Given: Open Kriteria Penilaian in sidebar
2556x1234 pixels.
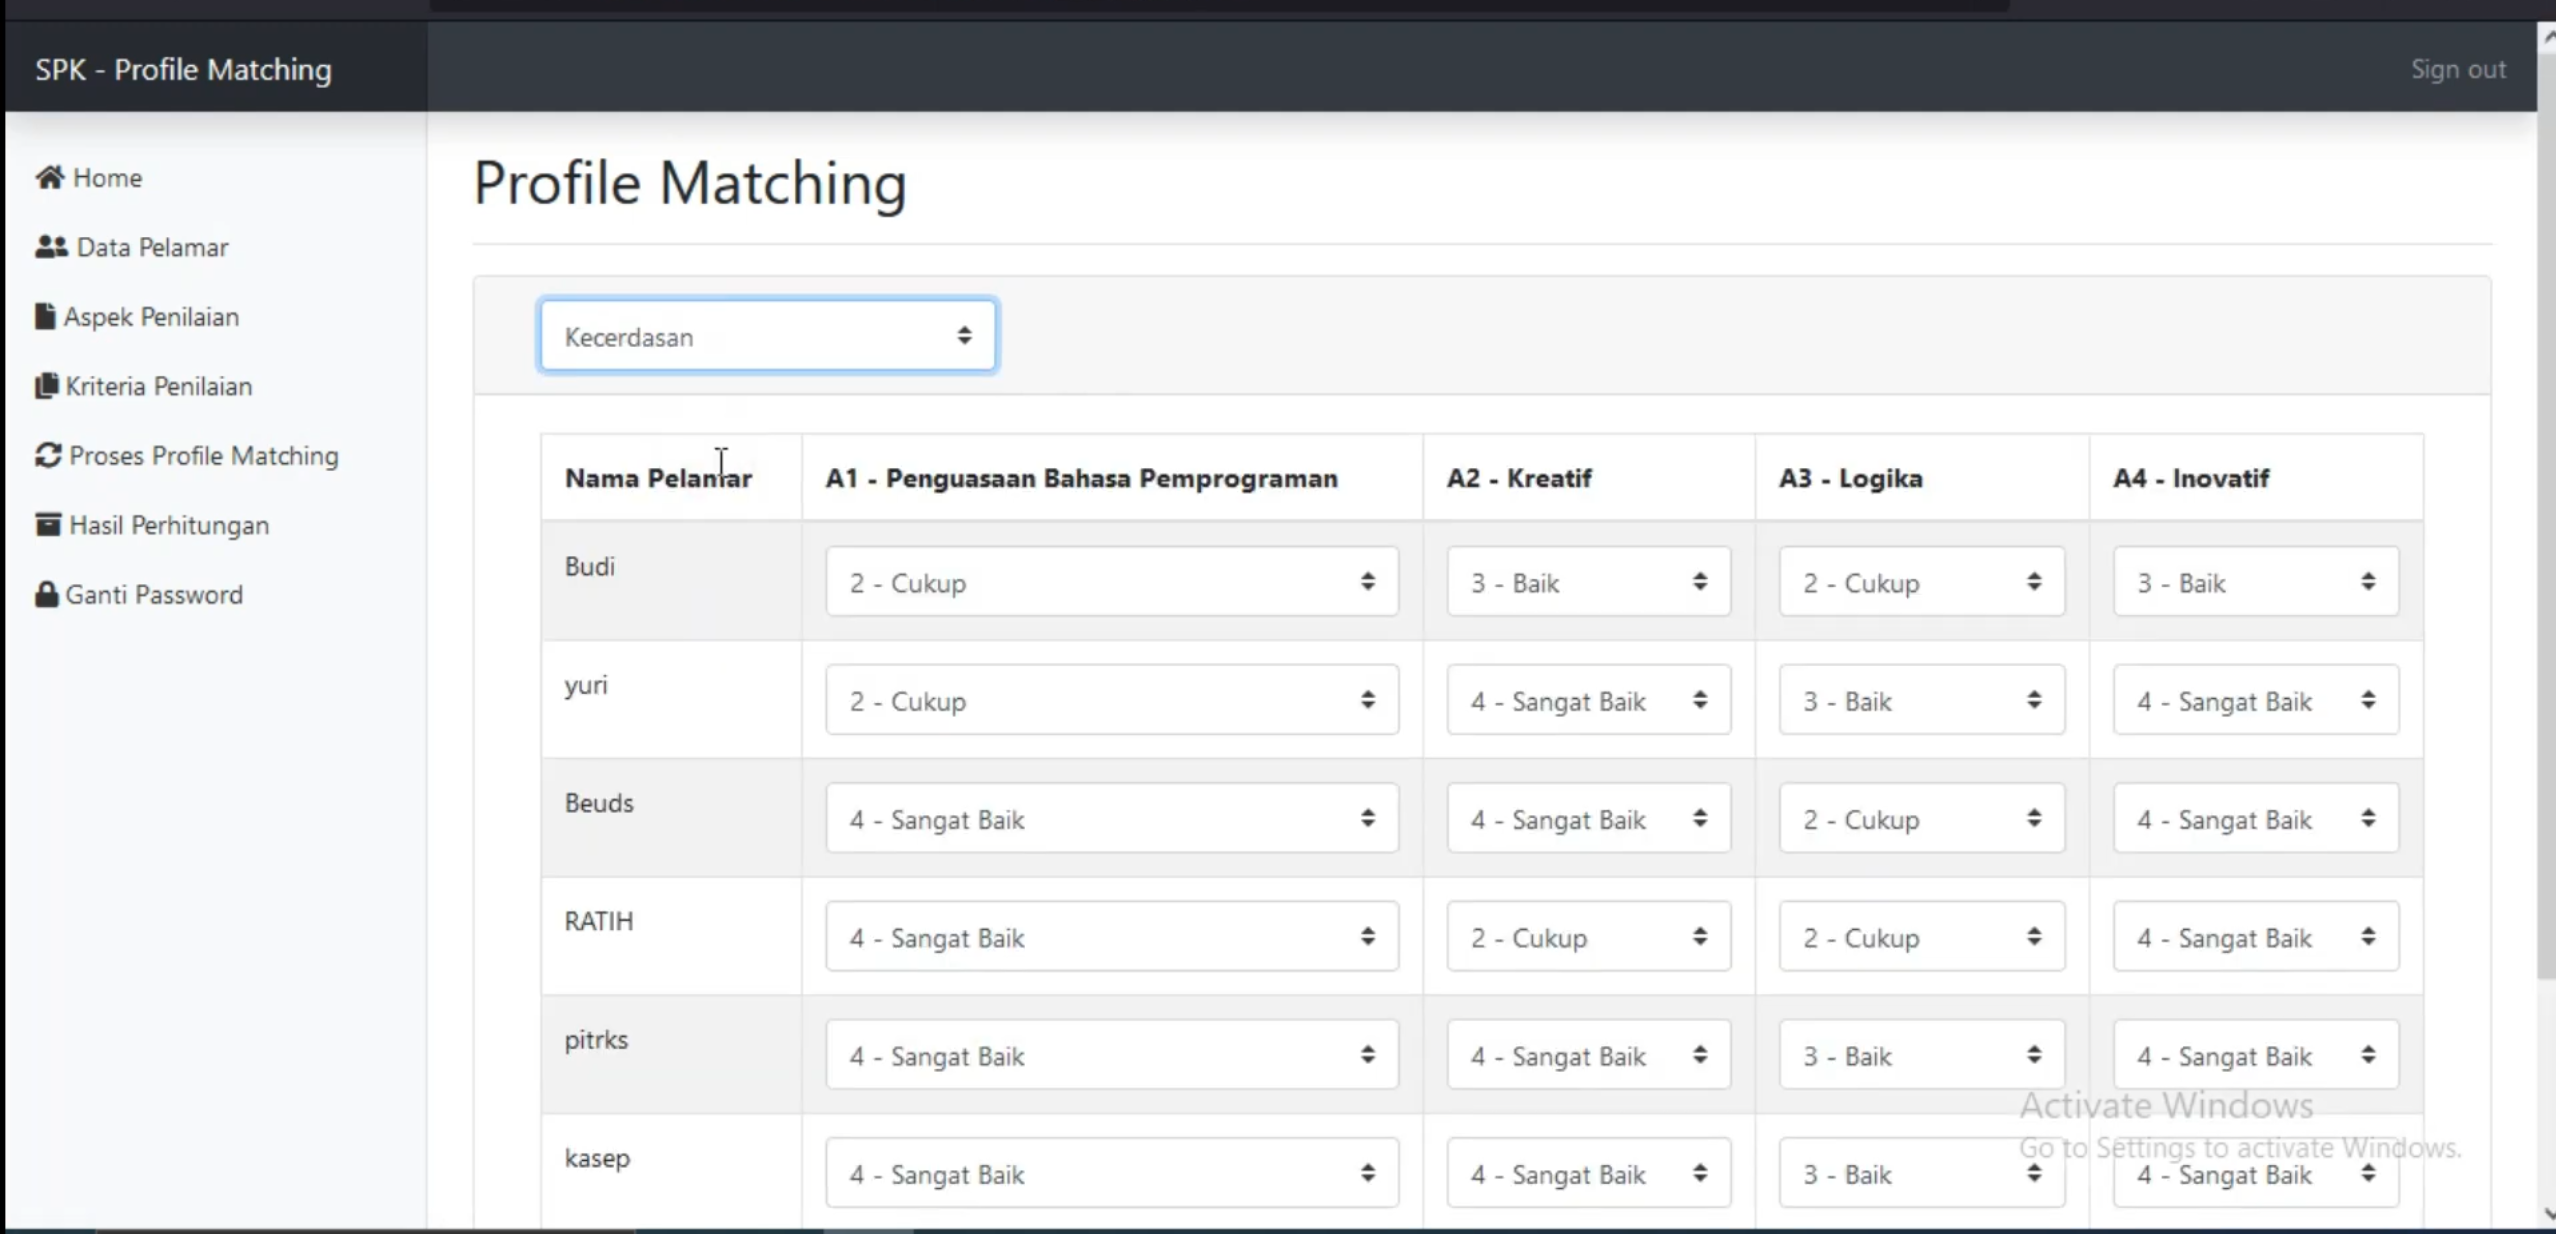Looking at the screenshot, I should coord(159,386).
